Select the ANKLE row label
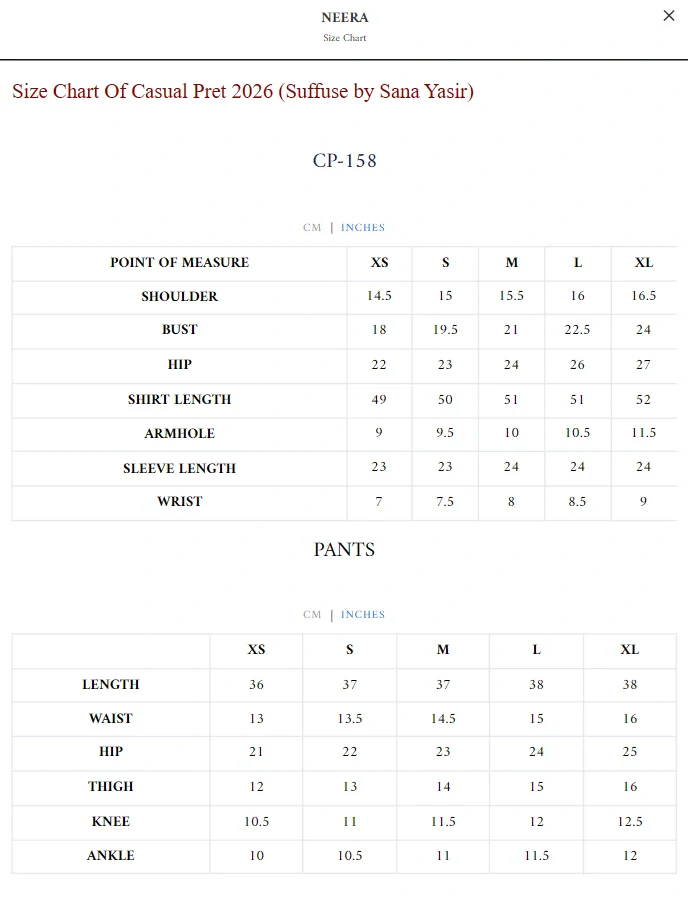This screenshot has height=900, width=688. [x=110, y=856]
